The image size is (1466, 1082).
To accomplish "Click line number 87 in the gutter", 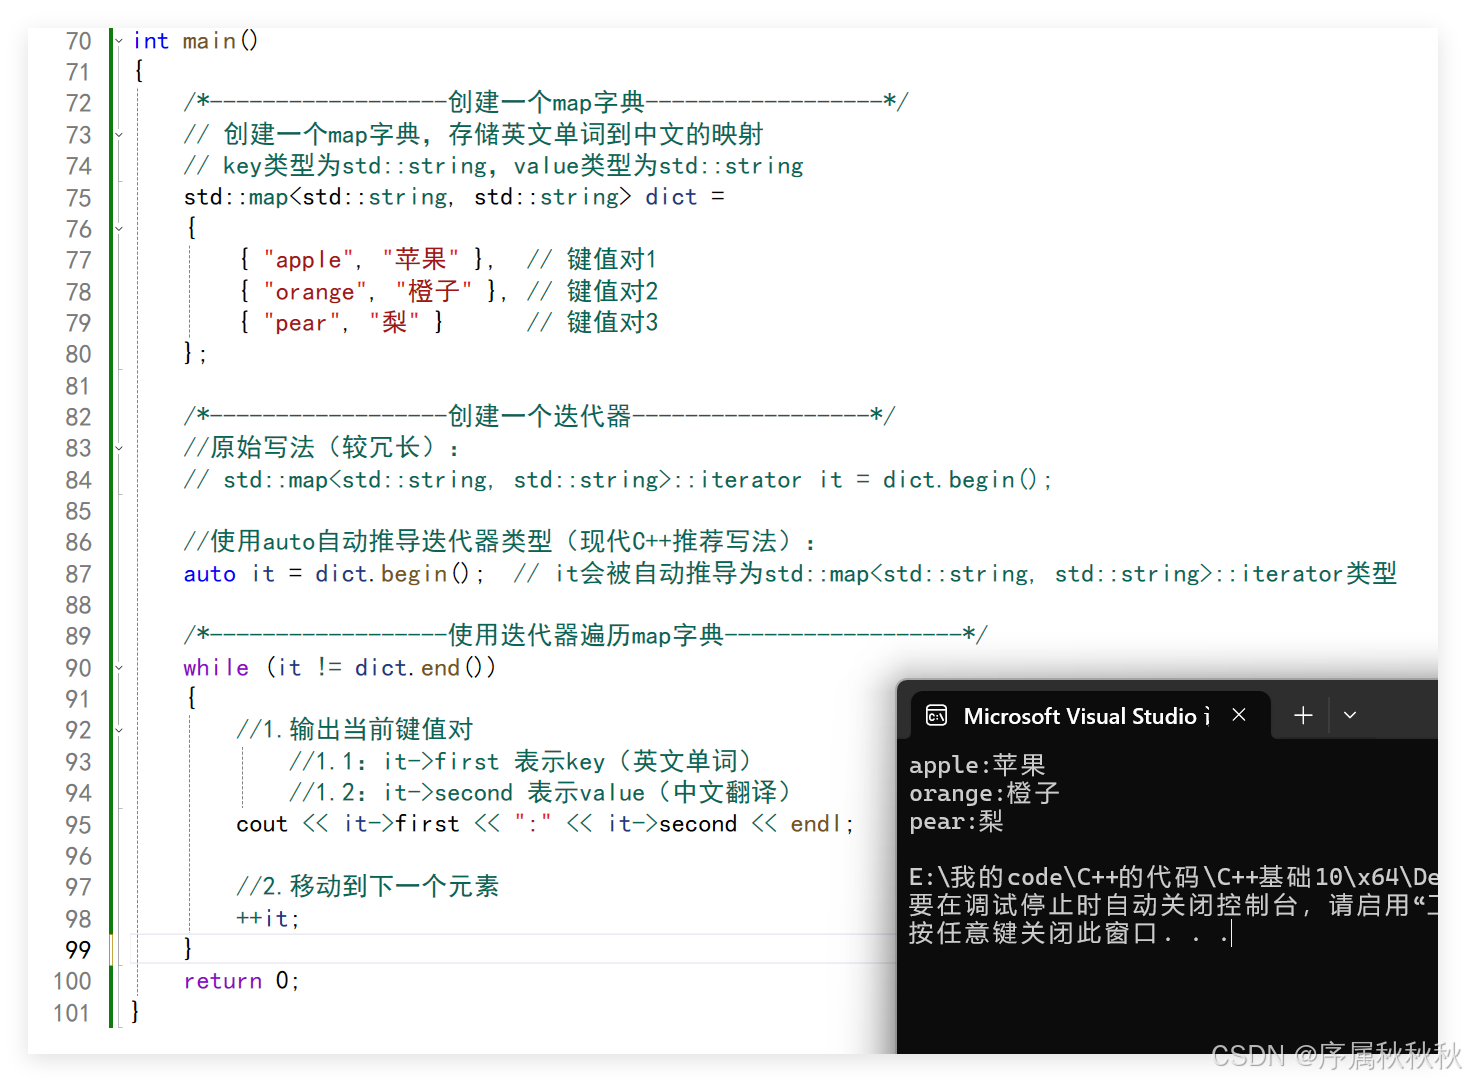I will pos(78,574).
